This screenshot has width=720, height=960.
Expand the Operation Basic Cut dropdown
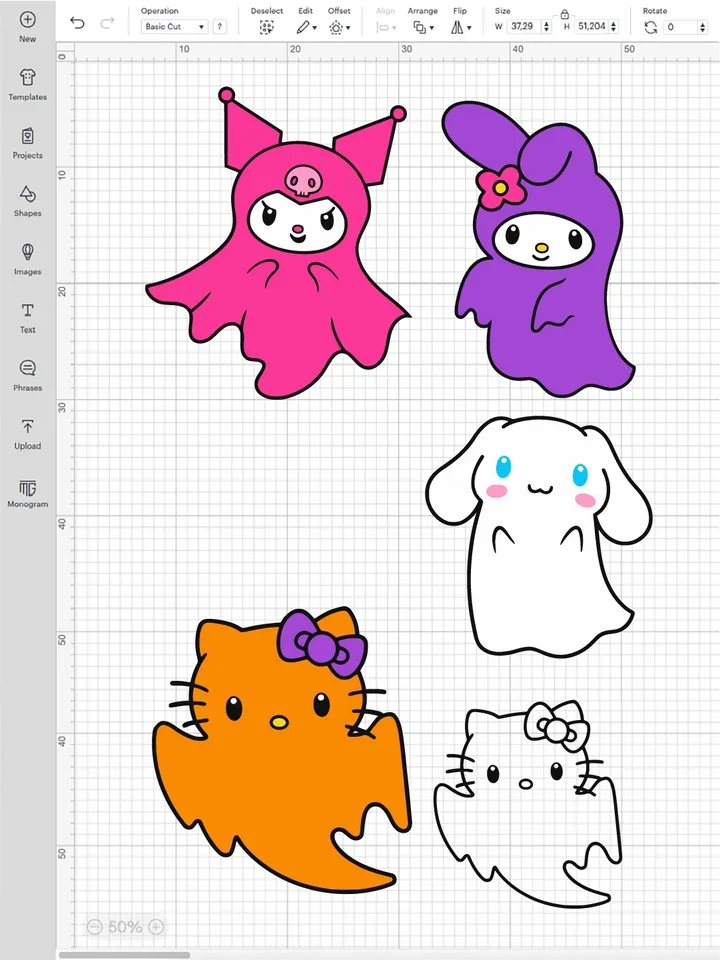point(174,27)
